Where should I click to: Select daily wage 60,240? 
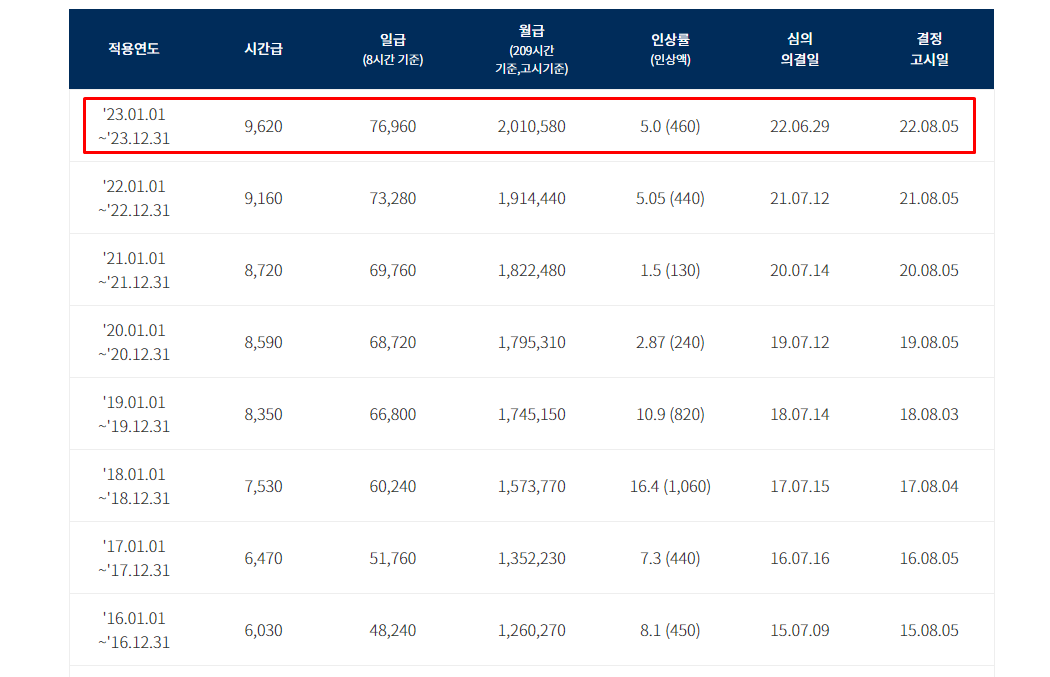393,486
